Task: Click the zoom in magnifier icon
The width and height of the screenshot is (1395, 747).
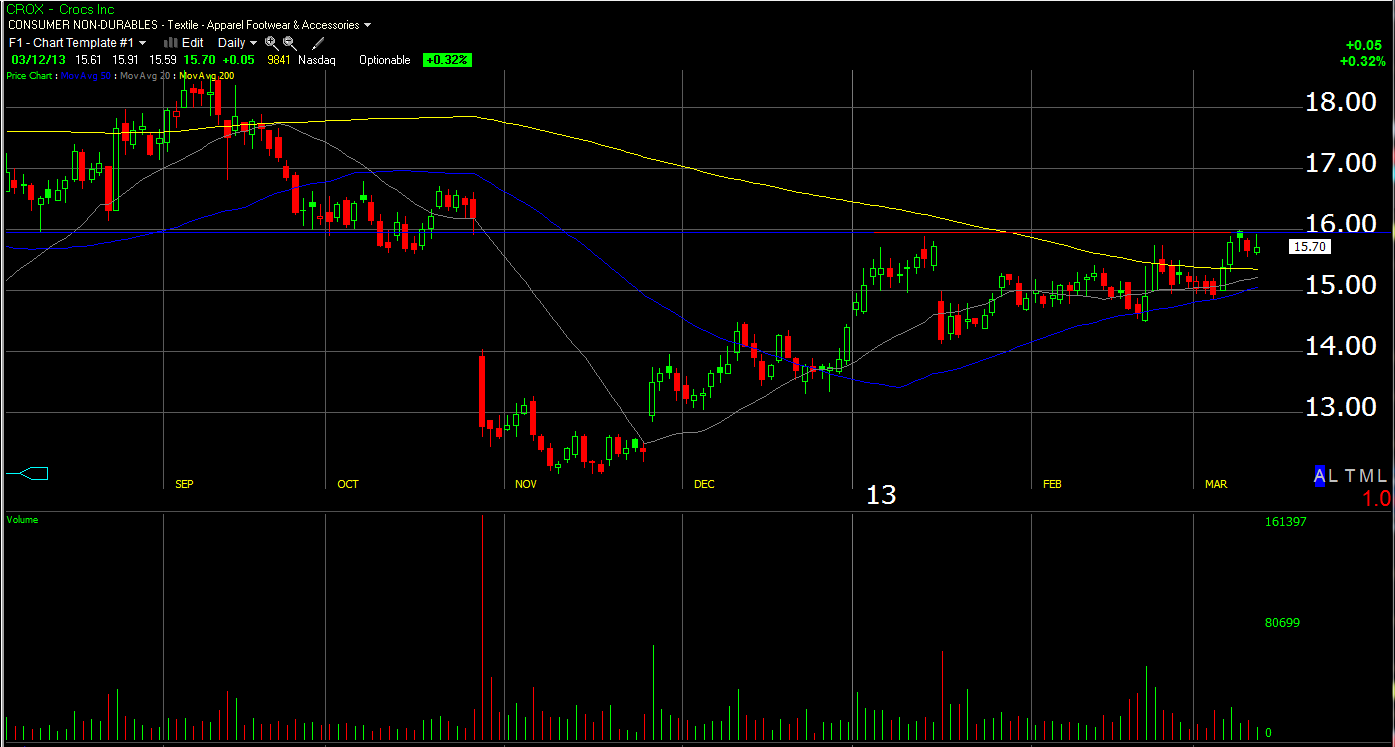Action: pos(271,43)
